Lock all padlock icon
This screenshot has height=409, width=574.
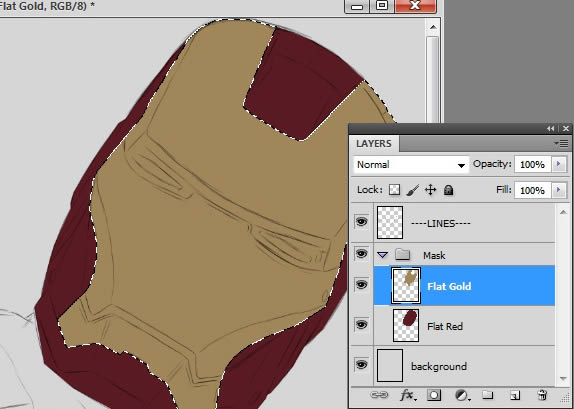(448, 190)
